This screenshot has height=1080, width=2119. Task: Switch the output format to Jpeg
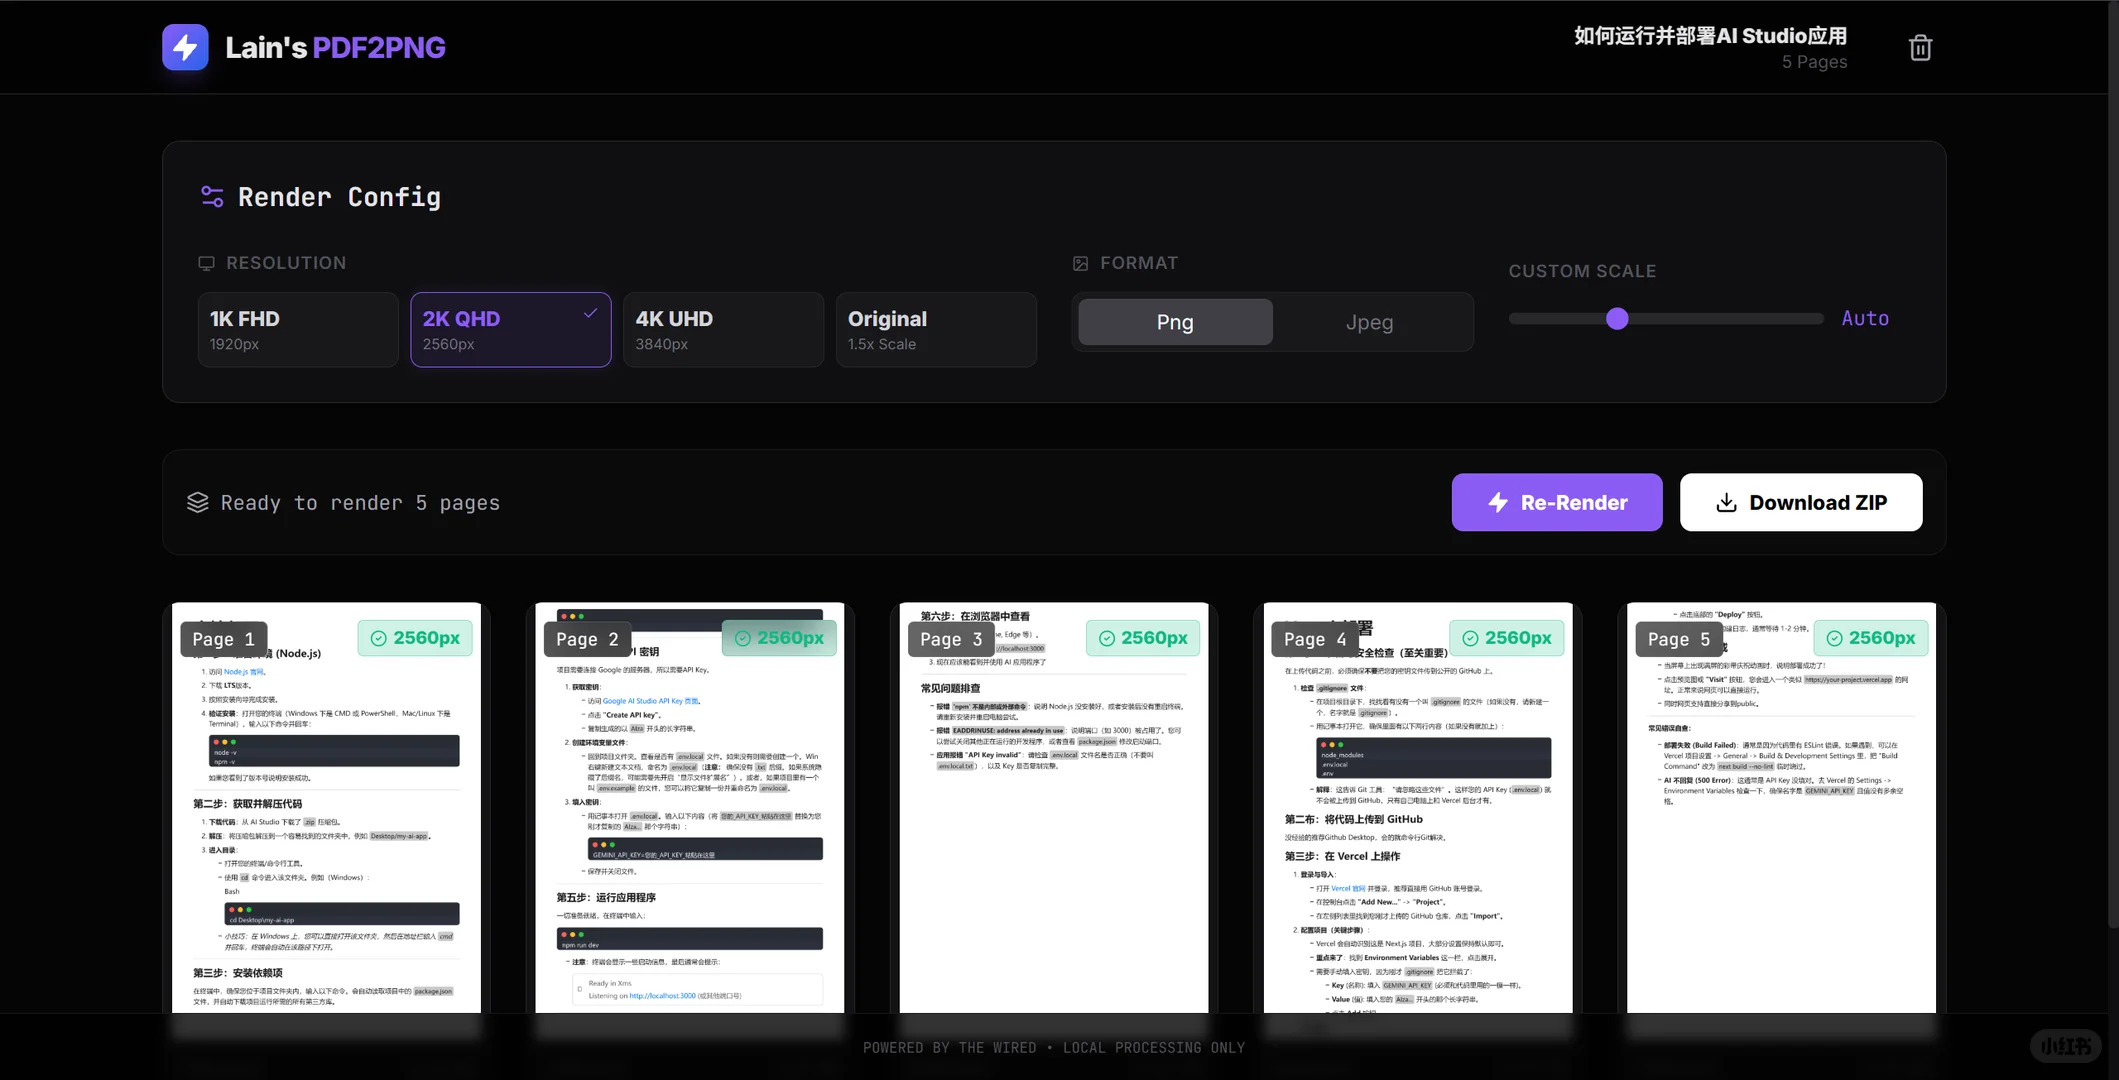[1369, 322]
